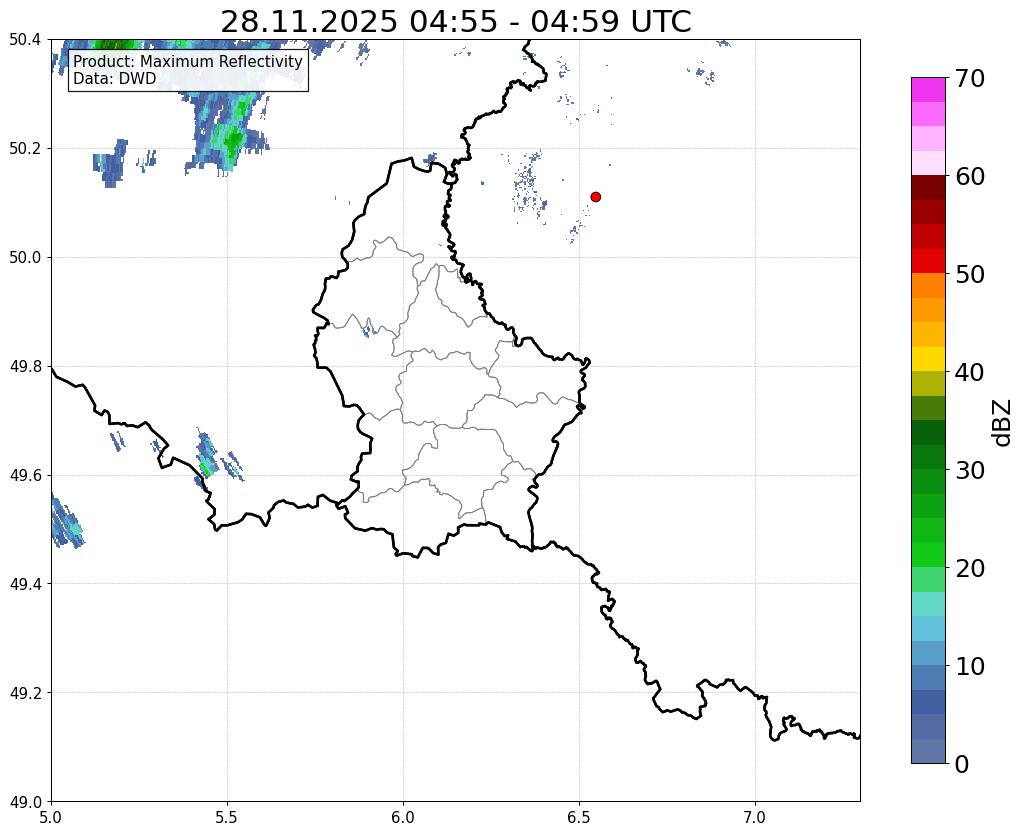1023x834 pixels.
Task: Click the 'Product: Maximum Reflectivity' label
Action: pyautogui.click(x=188, y=61)
